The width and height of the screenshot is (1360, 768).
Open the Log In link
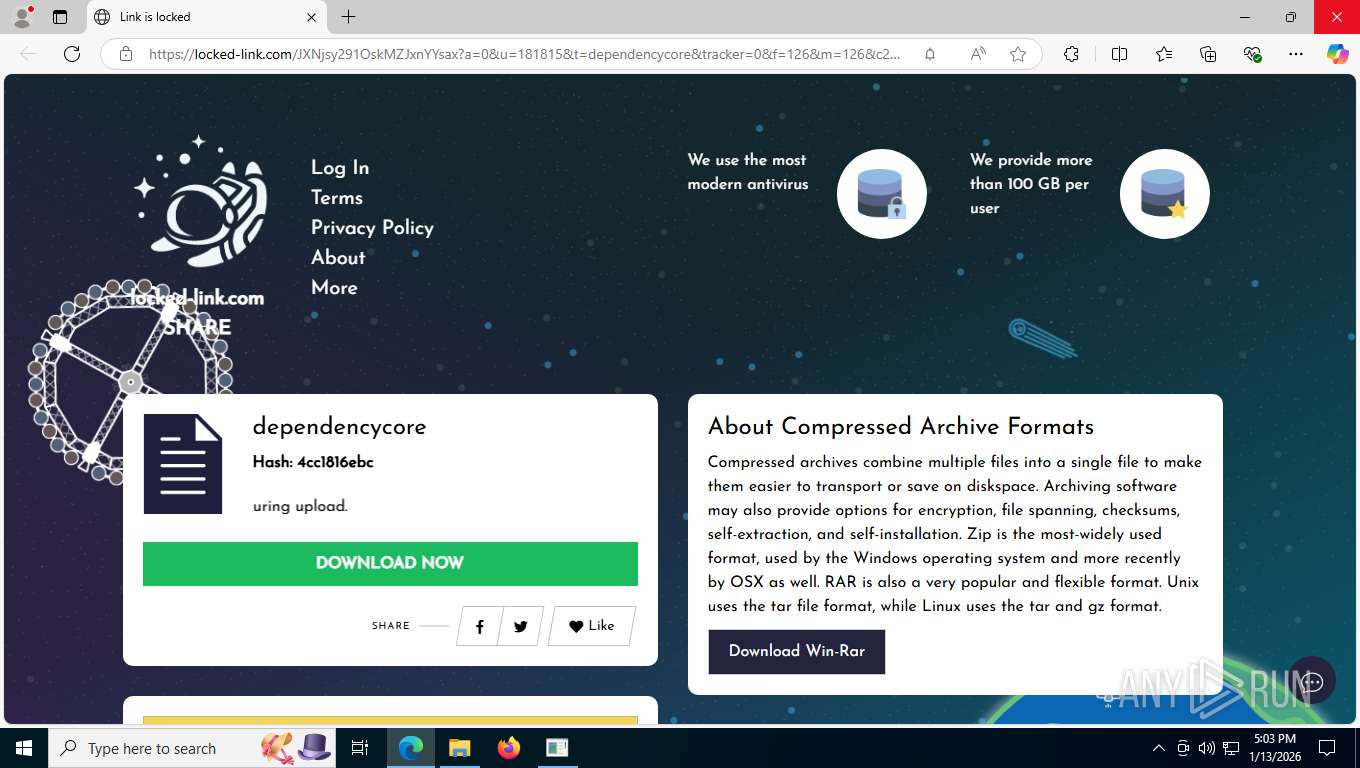340,168
